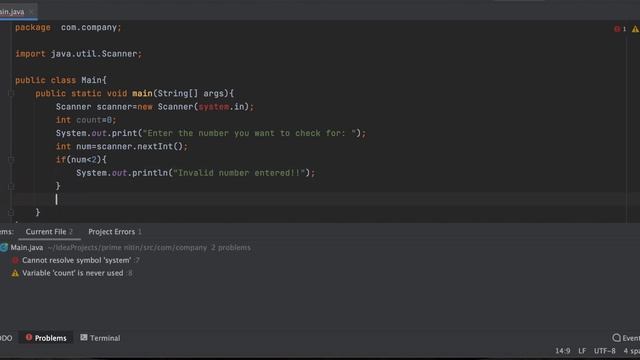Click the 'Invalid number entered!!' string
Image resolution: width=640 pixels, height=360 pixels.
(x=239, y=173)
